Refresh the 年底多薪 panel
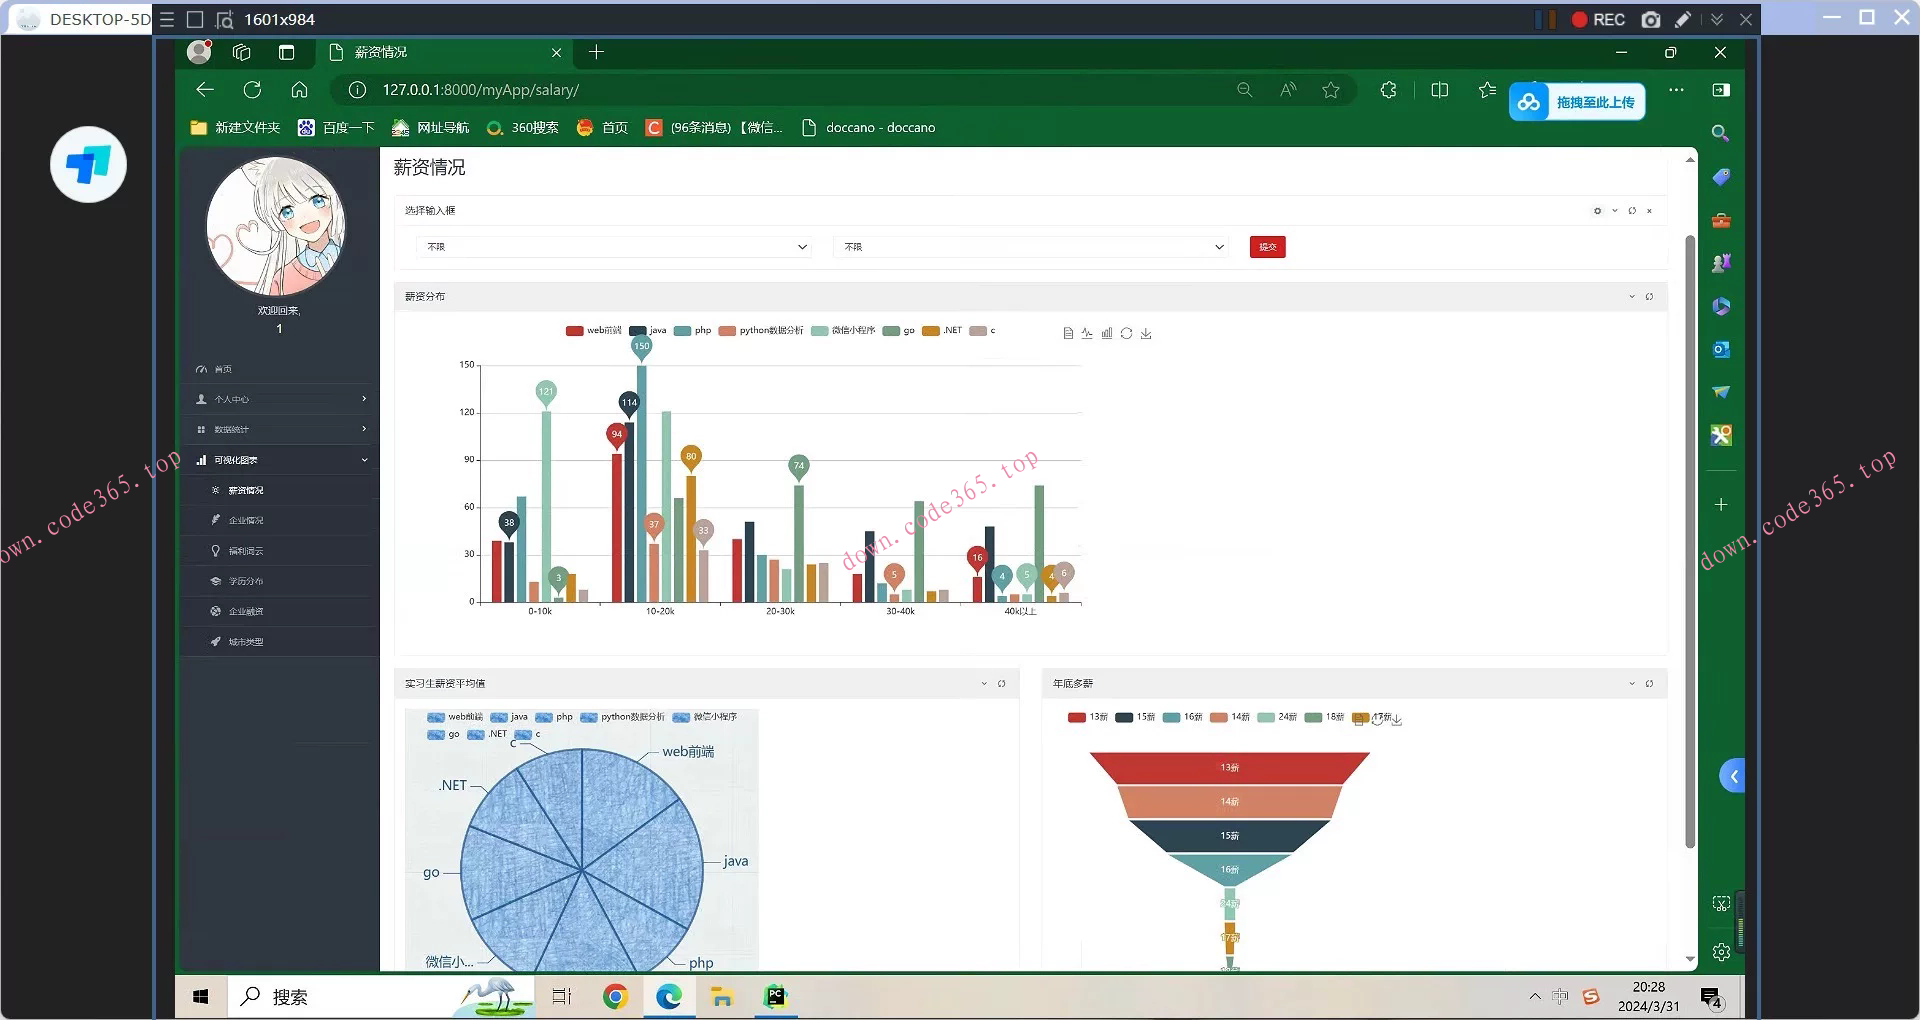 click(x=1649, y=684)
